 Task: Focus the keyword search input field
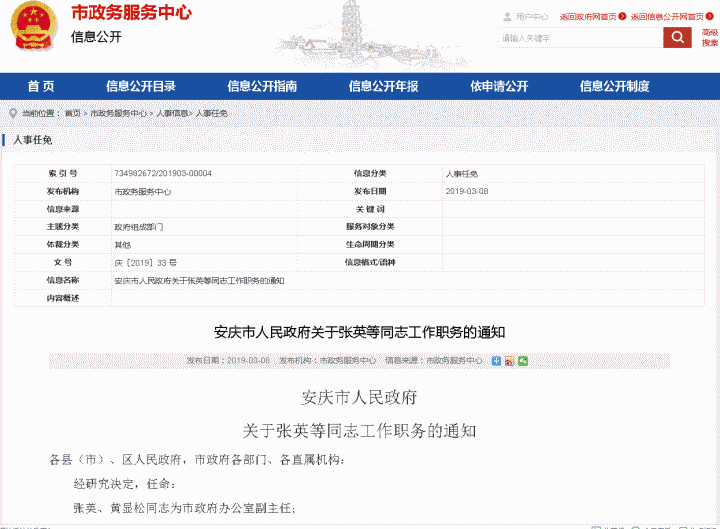pyautogui.click(x=580, y=38)
